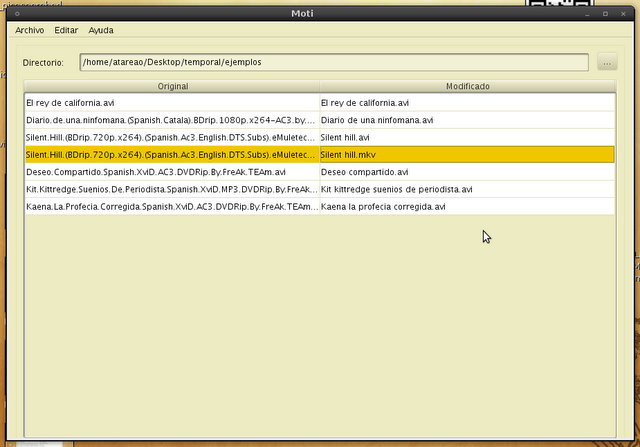640x447 pixels.
Task: Minimize the Moti window
Action: coord(587,14)
